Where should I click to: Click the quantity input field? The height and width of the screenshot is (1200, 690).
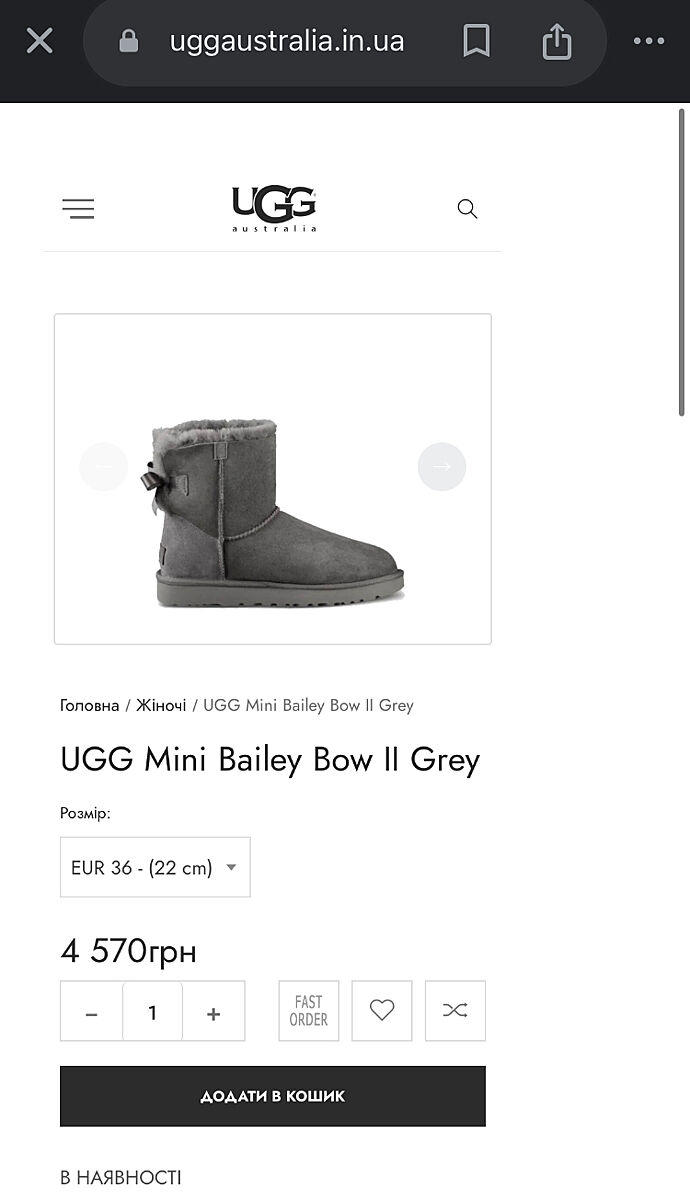point(152,1013)
